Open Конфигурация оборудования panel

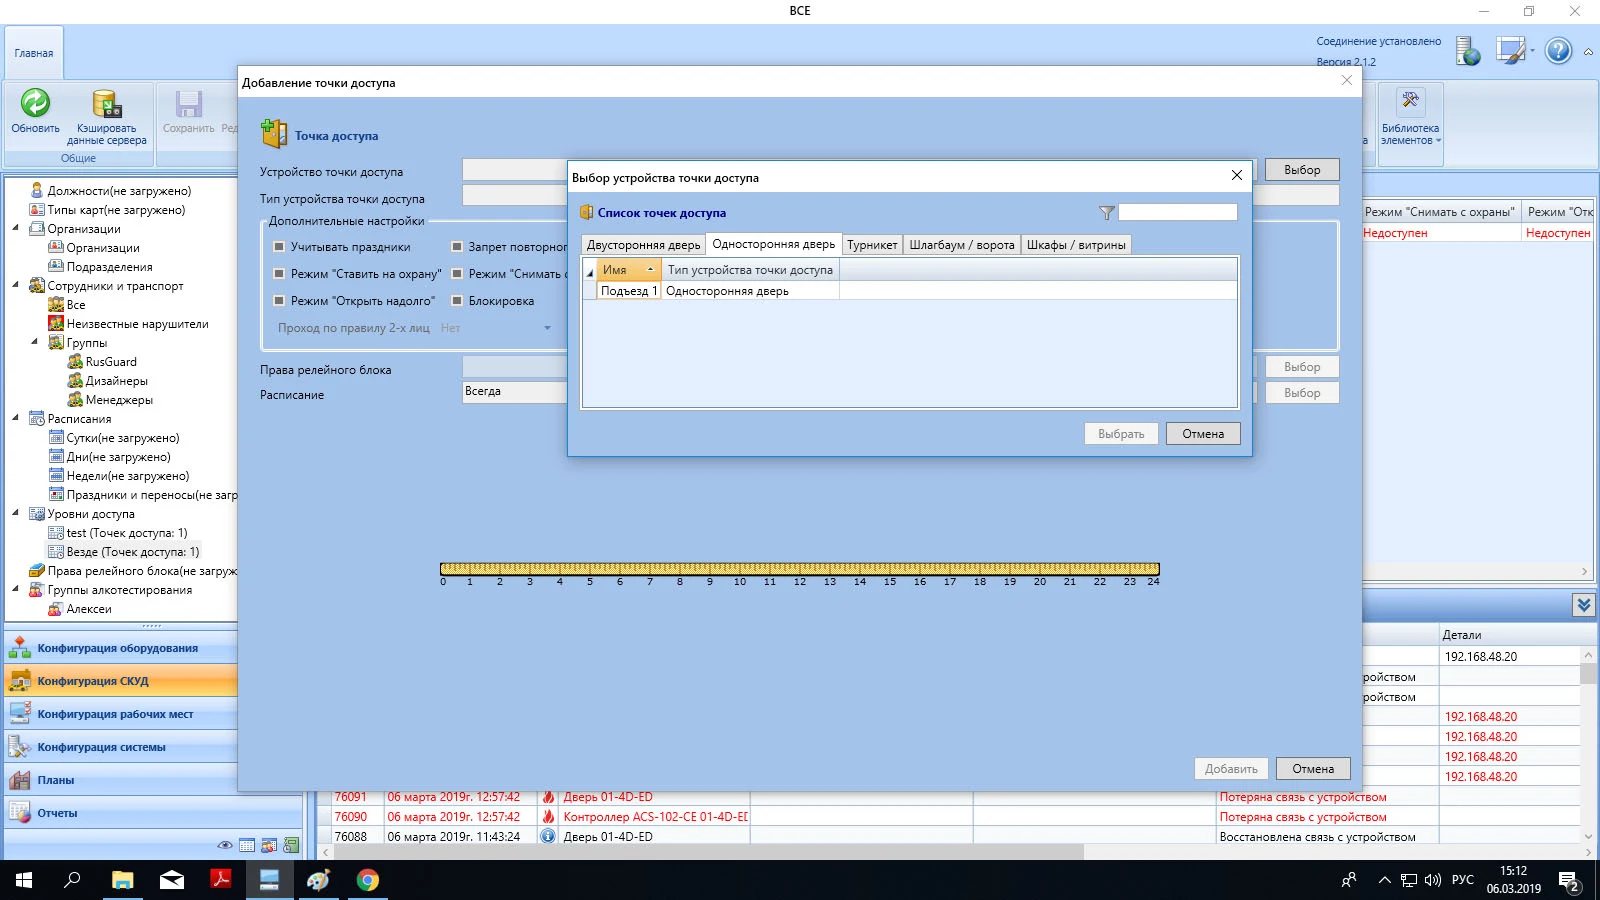[x=118, y=648]
